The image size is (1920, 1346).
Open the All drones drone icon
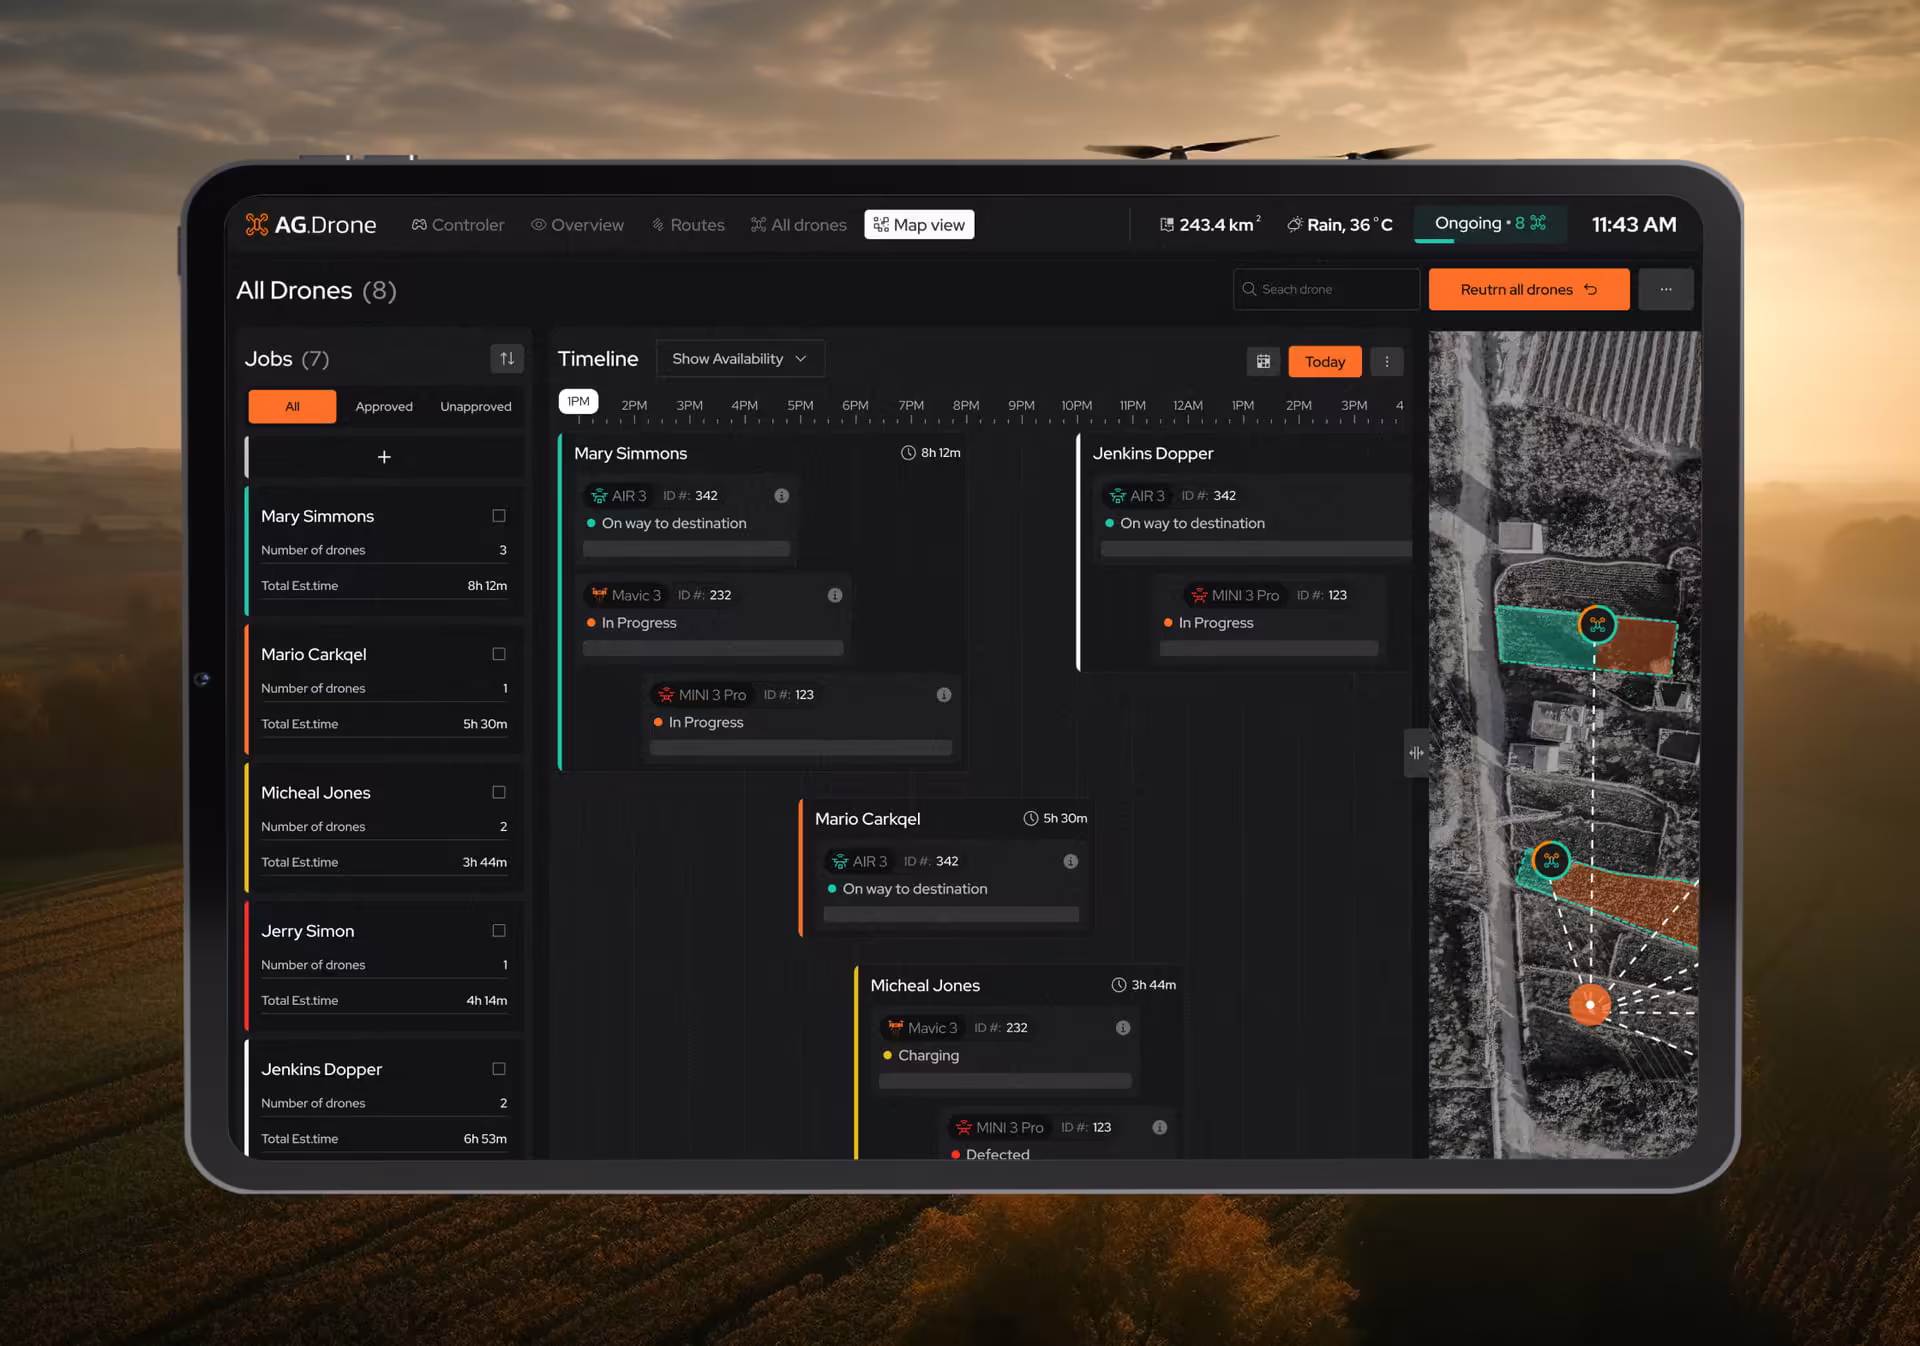[x=758, y=224]
